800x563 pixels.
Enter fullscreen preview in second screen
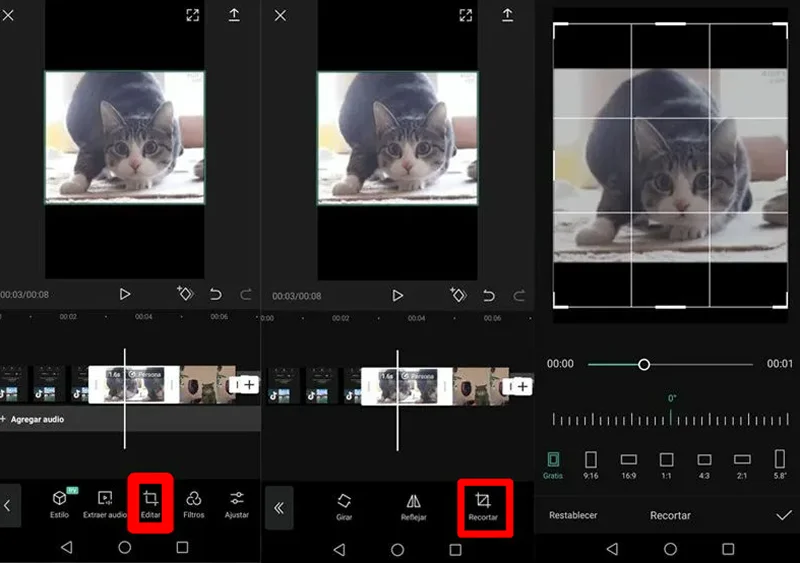point(465,15)
